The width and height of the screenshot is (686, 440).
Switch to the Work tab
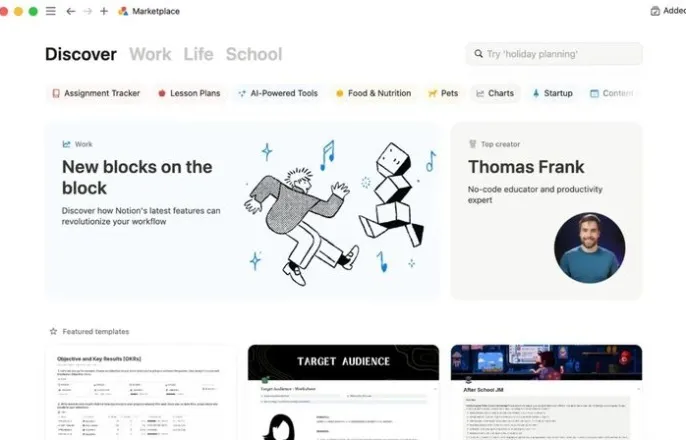click(x=150, y=54)
